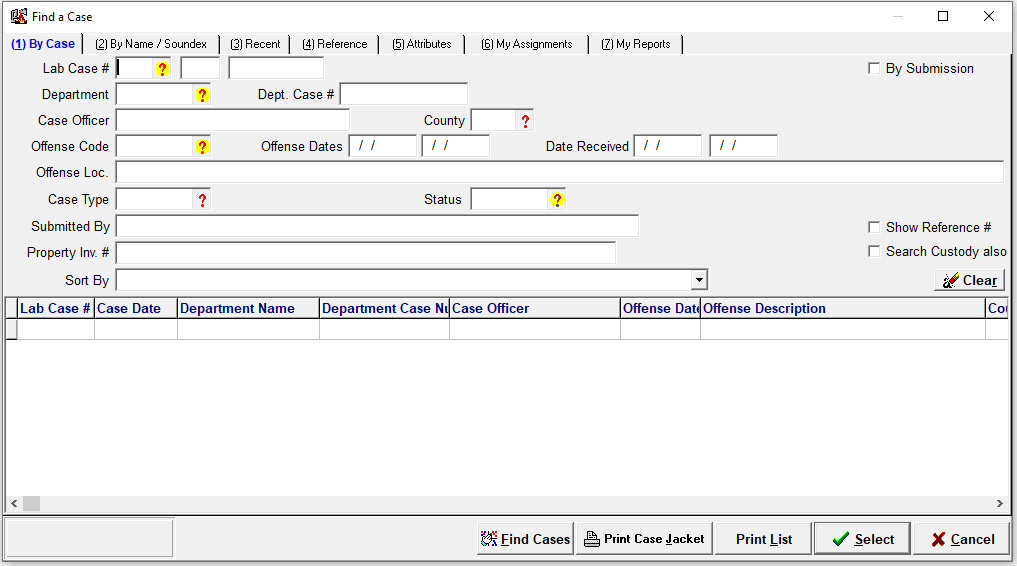Maximize the Find a Case window

point(943,16)
